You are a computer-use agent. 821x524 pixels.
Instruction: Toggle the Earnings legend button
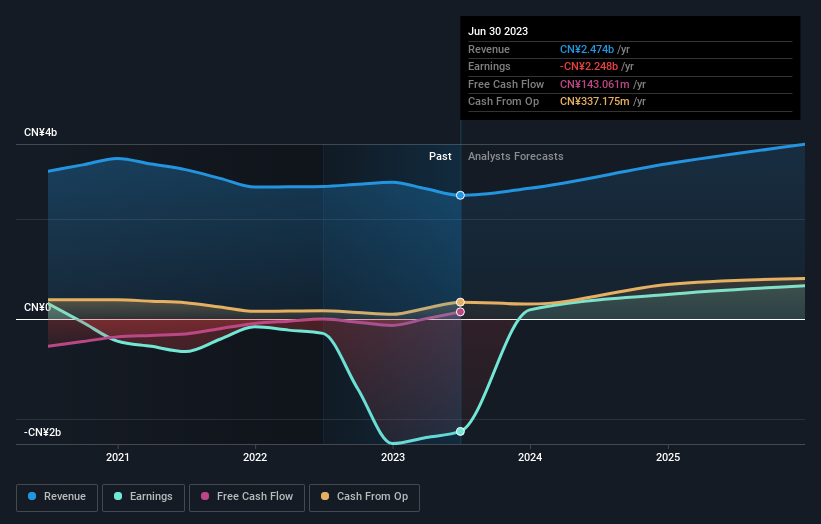tap(143, 497)
